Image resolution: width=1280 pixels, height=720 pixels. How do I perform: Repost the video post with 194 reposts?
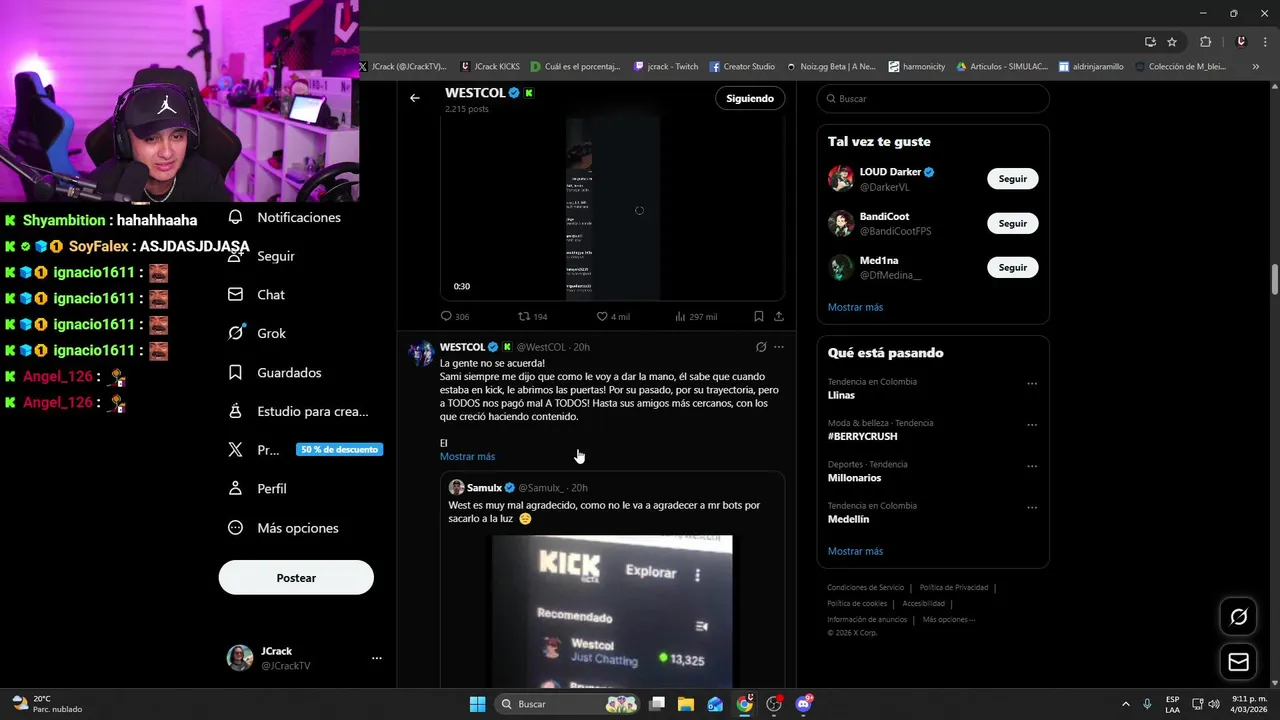click(x=533, y=316)
